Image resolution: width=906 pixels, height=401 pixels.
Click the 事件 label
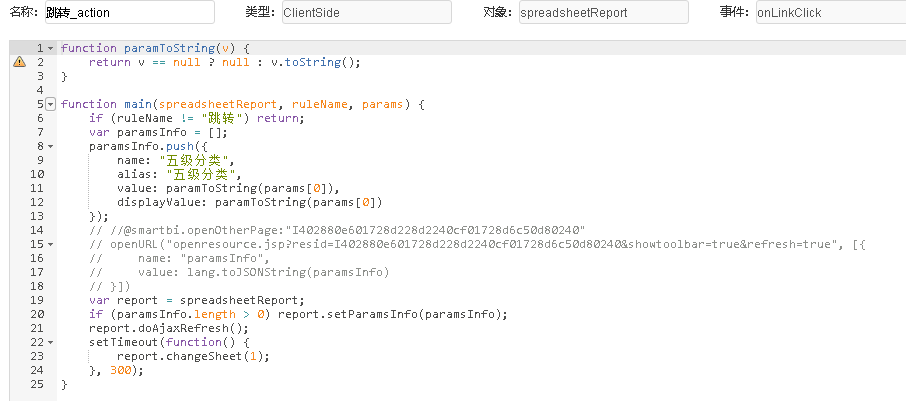[736, 12]
